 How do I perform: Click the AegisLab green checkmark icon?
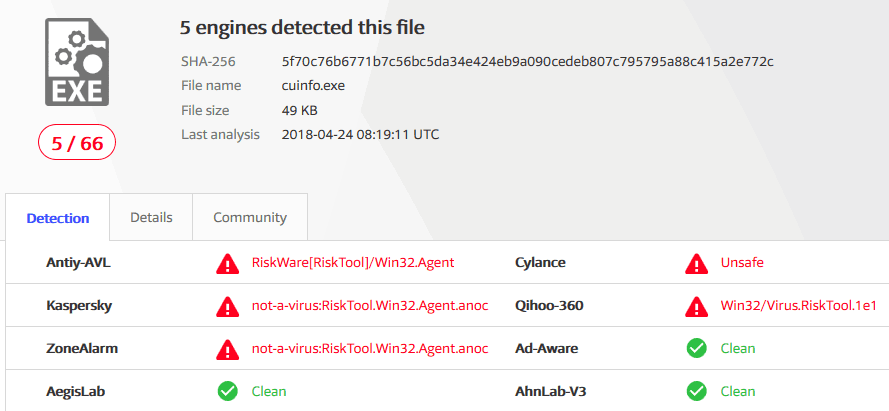pos(227,391)
